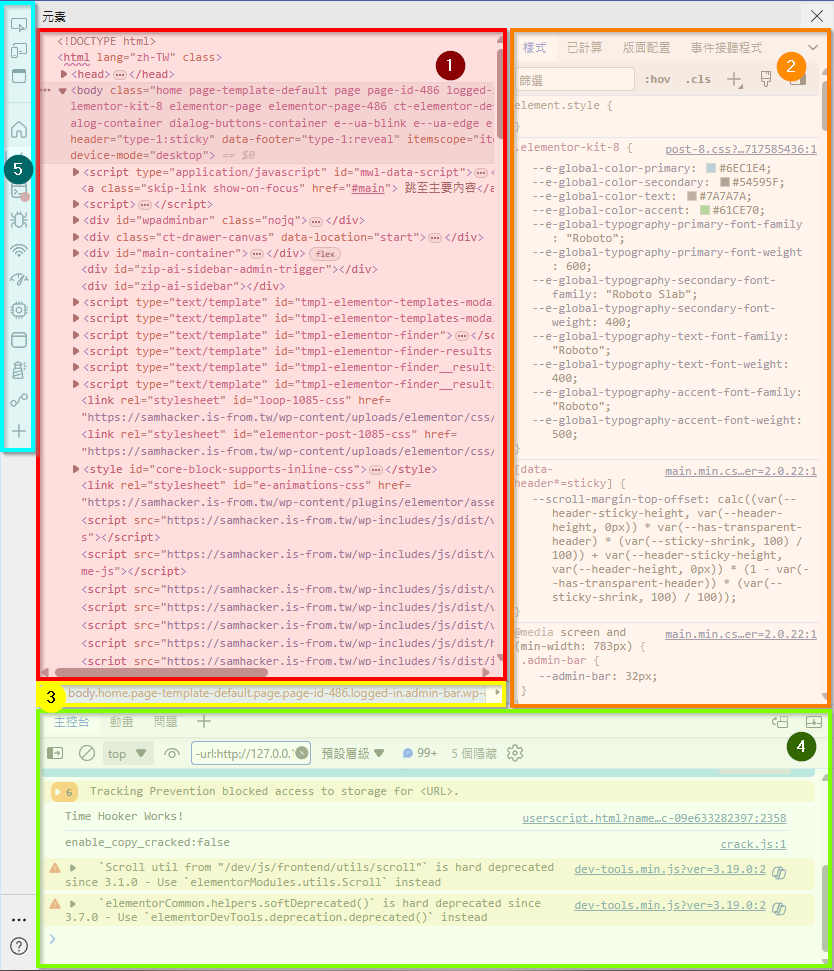Screen dimensions: 834x971
Task: Expand the wpadminbar div node
Action: pyautogui.click(x=76, y=220)
